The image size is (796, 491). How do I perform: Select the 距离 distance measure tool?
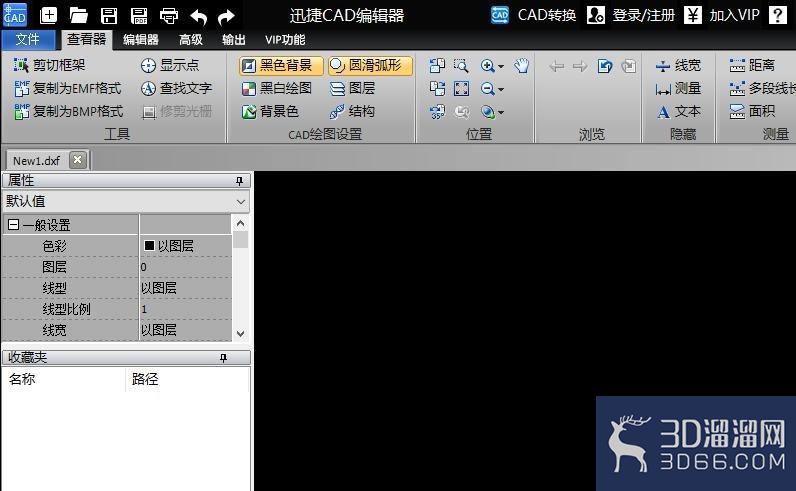pyautogui.click(x=752, y=65)
